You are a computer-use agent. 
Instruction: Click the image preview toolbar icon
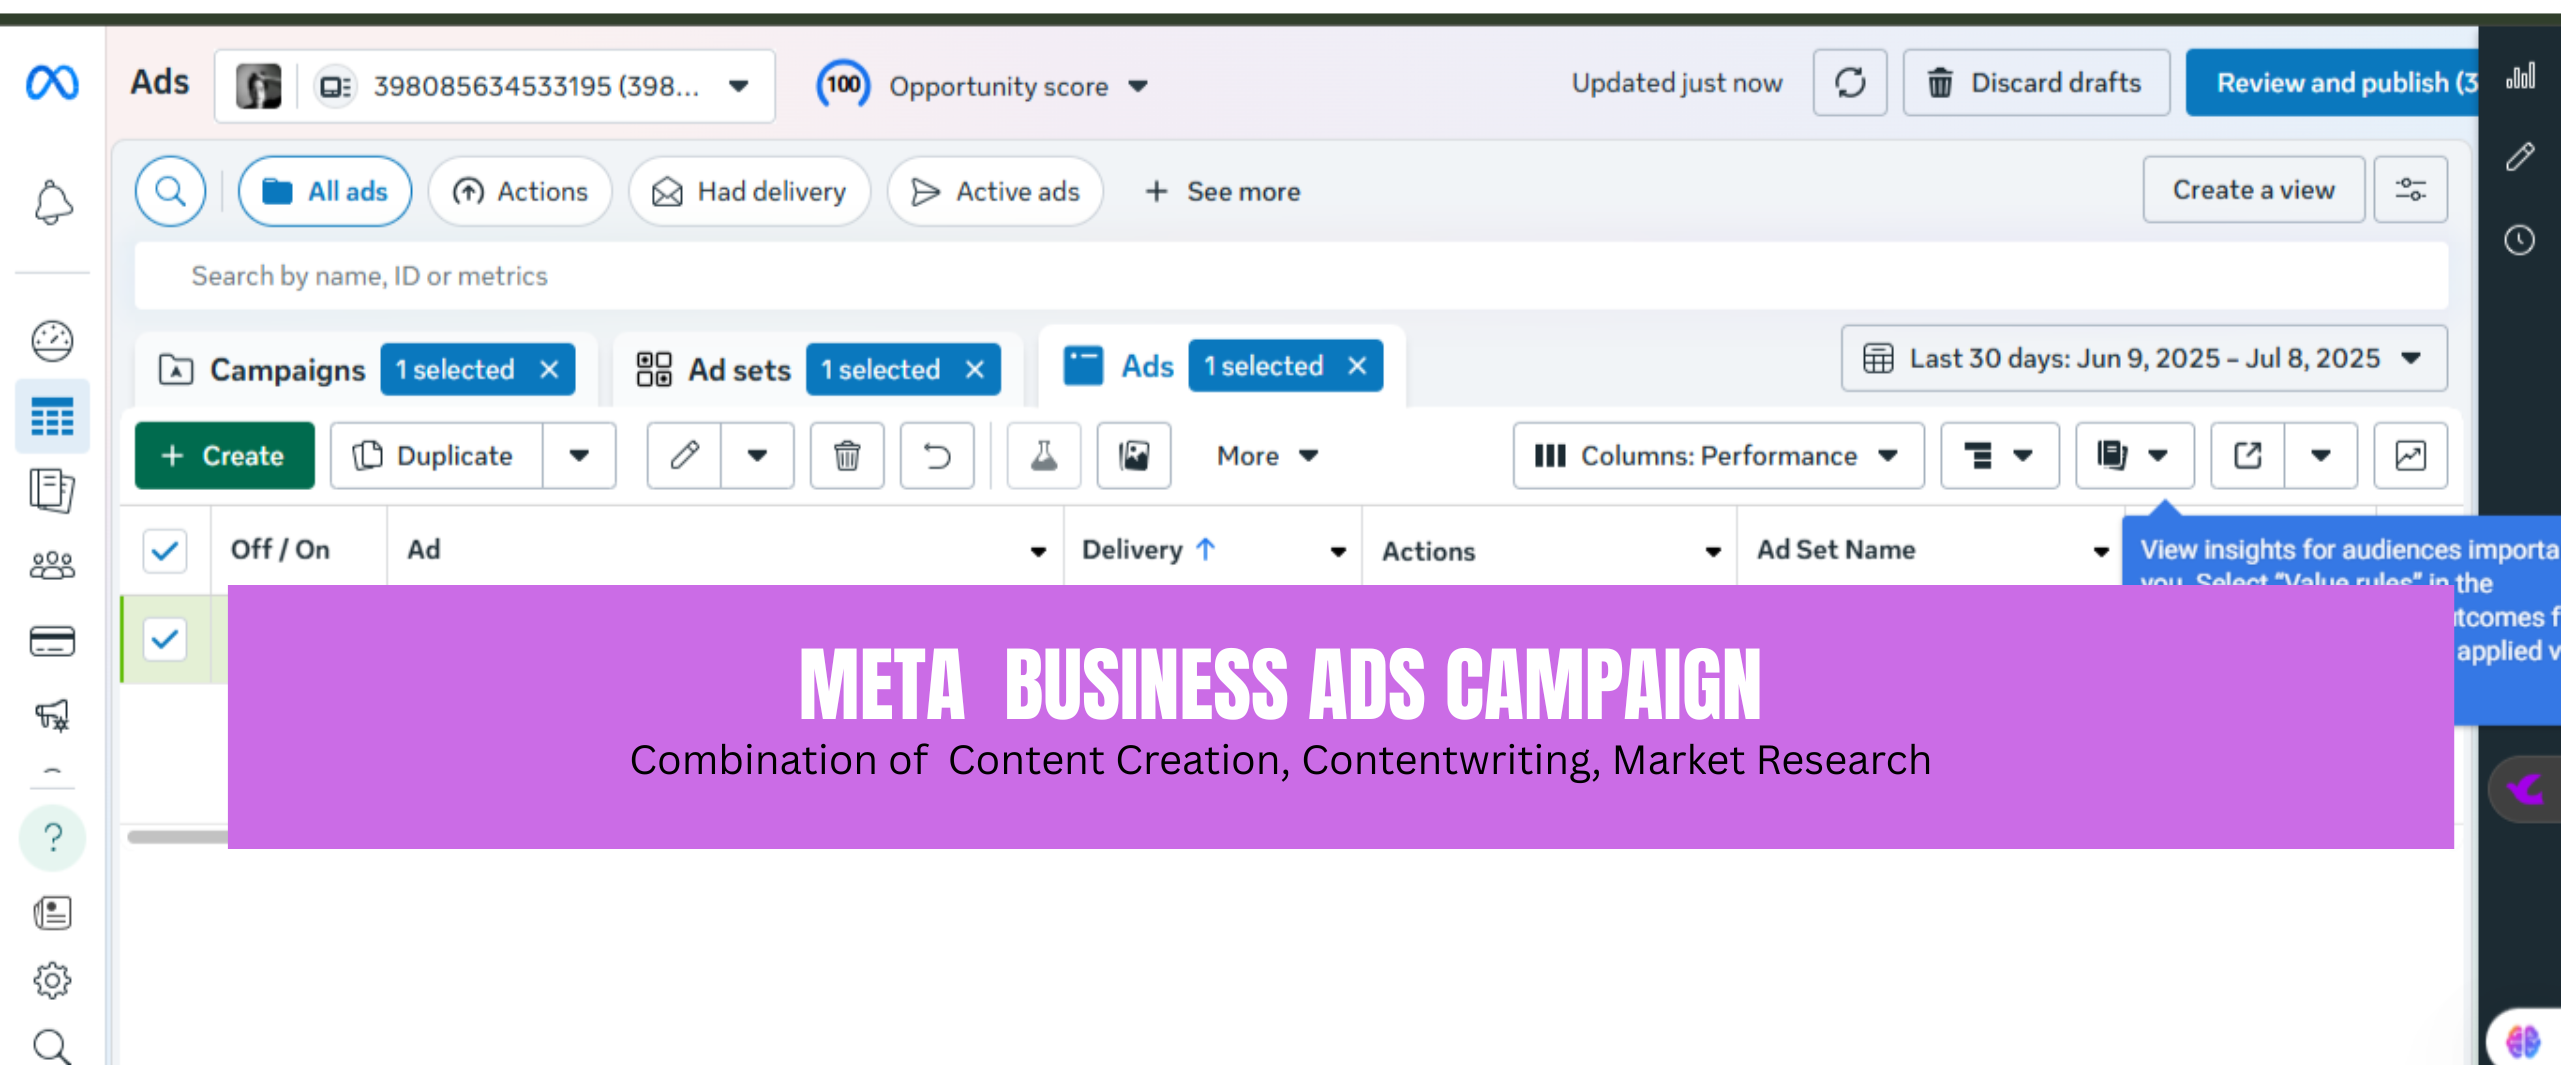[x=1134, y=456]
